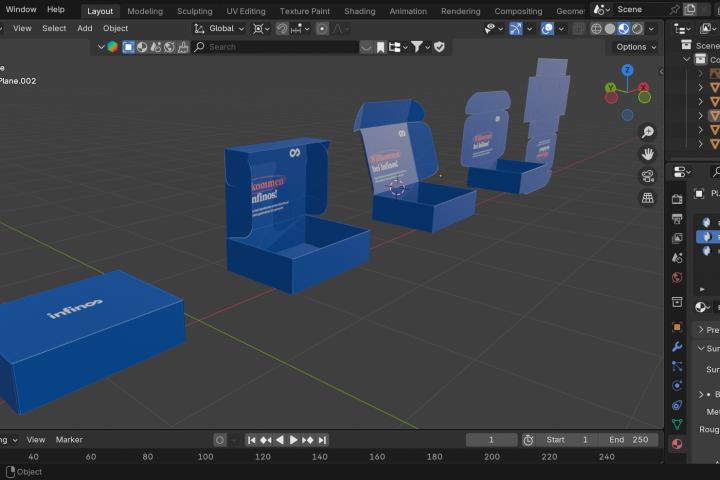
Task: Open the Marker menu in timeline
Action: pyautogui.click(x=69, y=440)
